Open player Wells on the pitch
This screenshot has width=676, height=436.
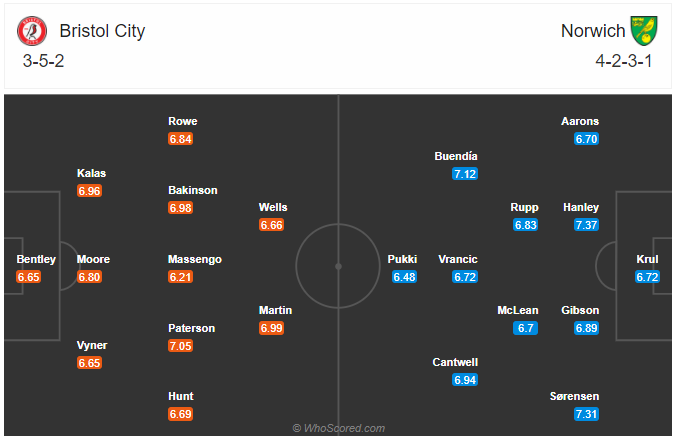[x=273, y=207]
